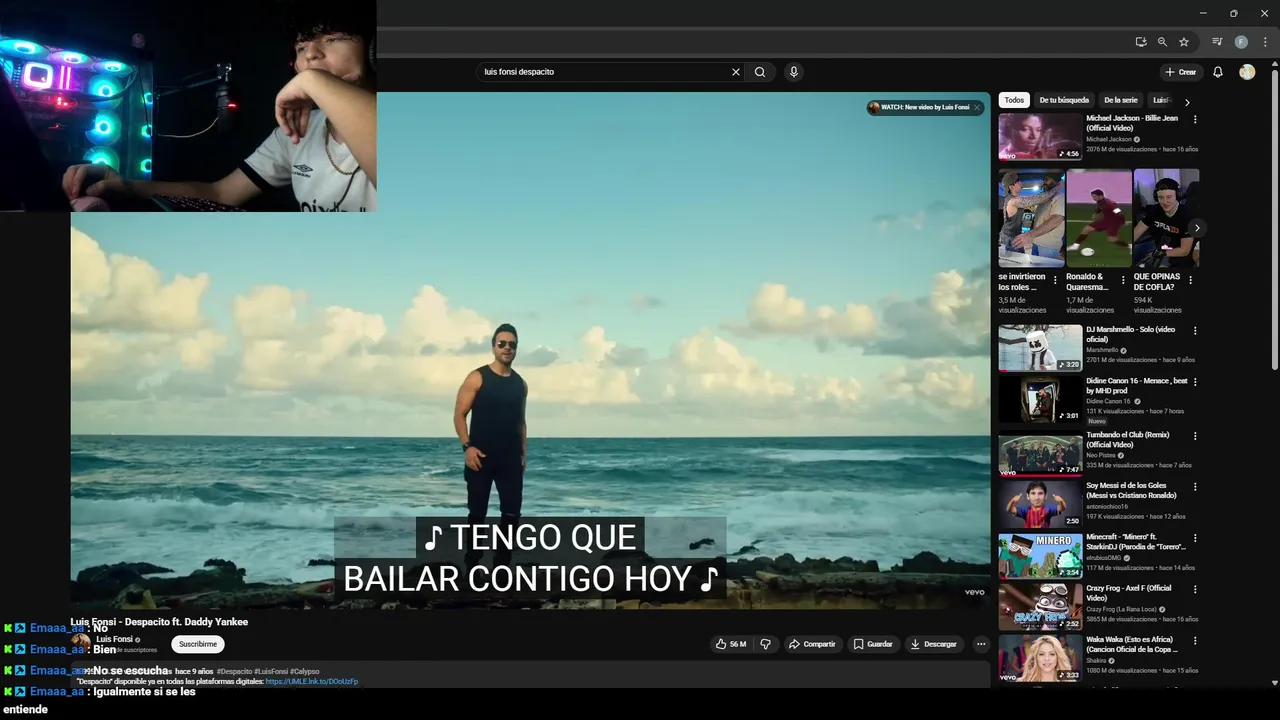Open Tumbando el Club (Remix) thumbnail
Image resolution: width=1280 pixels, height=720 pixels.
pos(1040,454)
